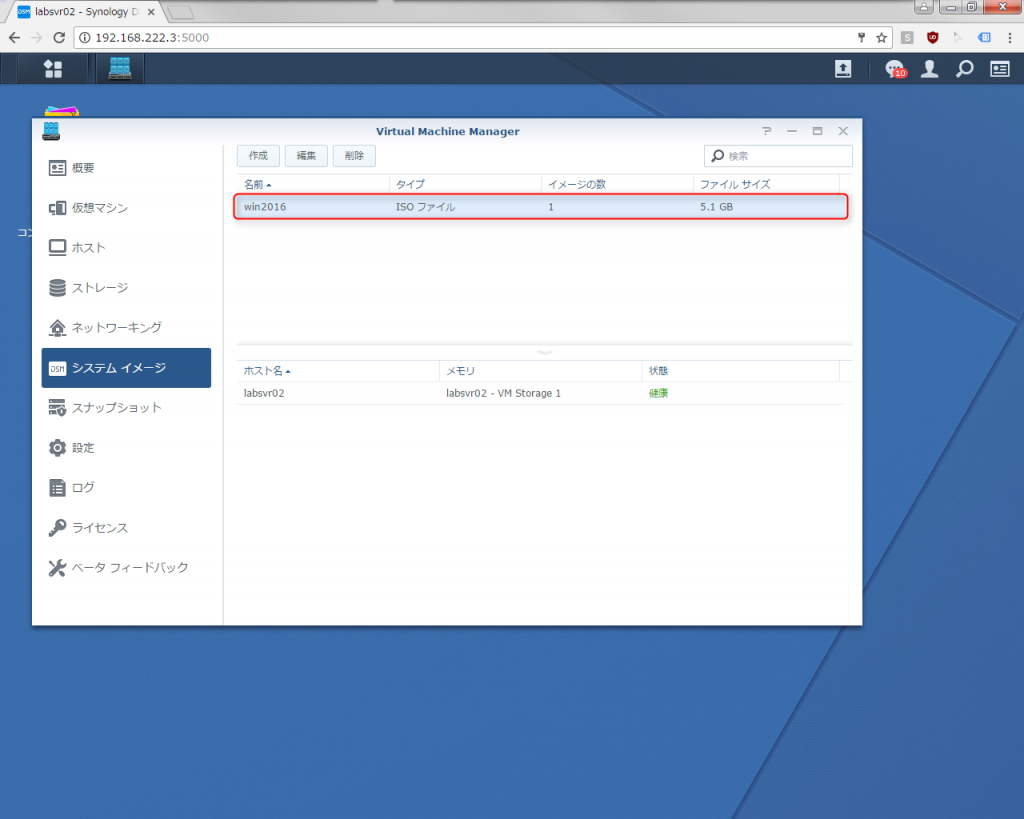This screenshot has width=1024, height=819.
Task: Go to 仮想マシン section
Action: tap(126, 208)
